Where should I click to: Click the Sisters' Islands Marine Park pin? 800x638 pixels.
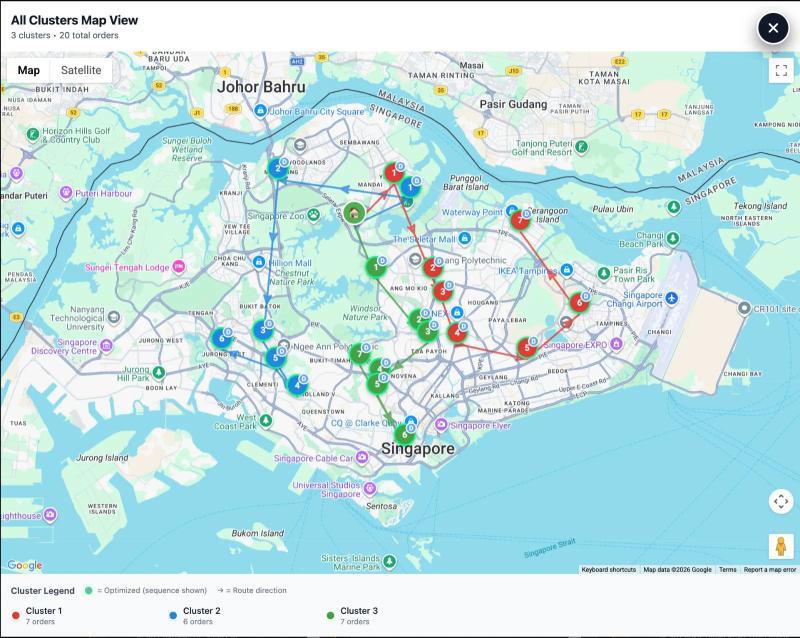389,561
